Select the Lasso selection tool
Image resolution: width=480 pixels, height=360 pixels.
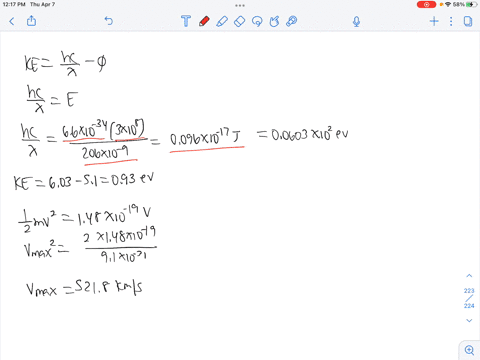tap(257, 22)
